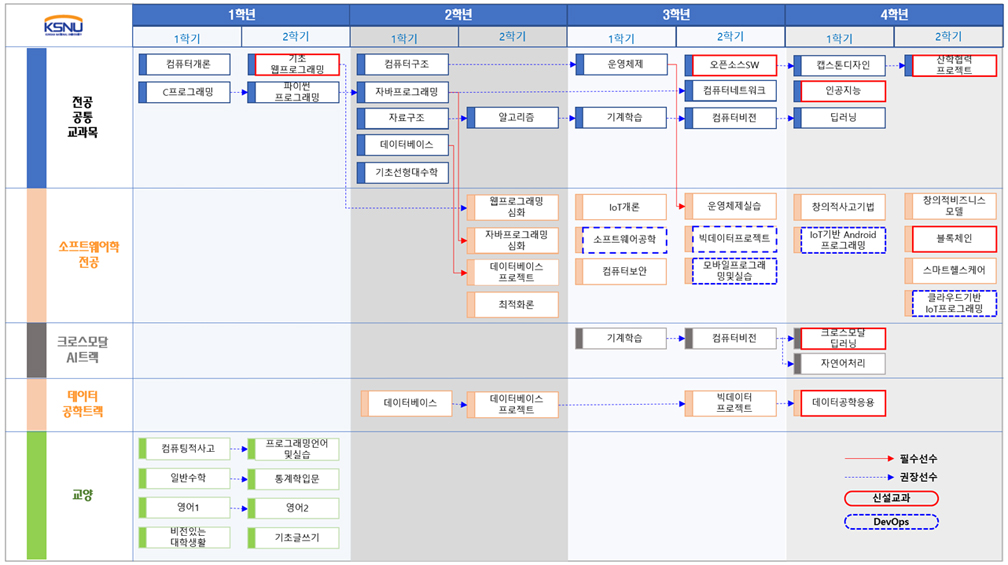Select the 블록체인 course box
This screenshot has height=565, width=1008.
950,238
